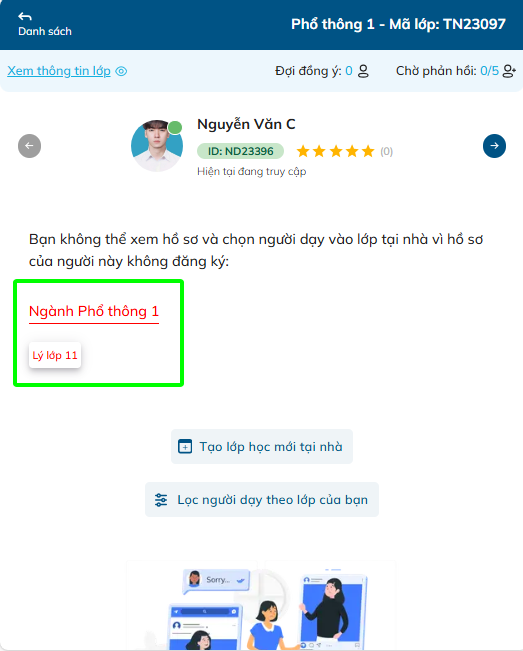The image size is (523, 651).
Task: Click the Đợi đồng ý 0 counter
Action: [314, 71]
